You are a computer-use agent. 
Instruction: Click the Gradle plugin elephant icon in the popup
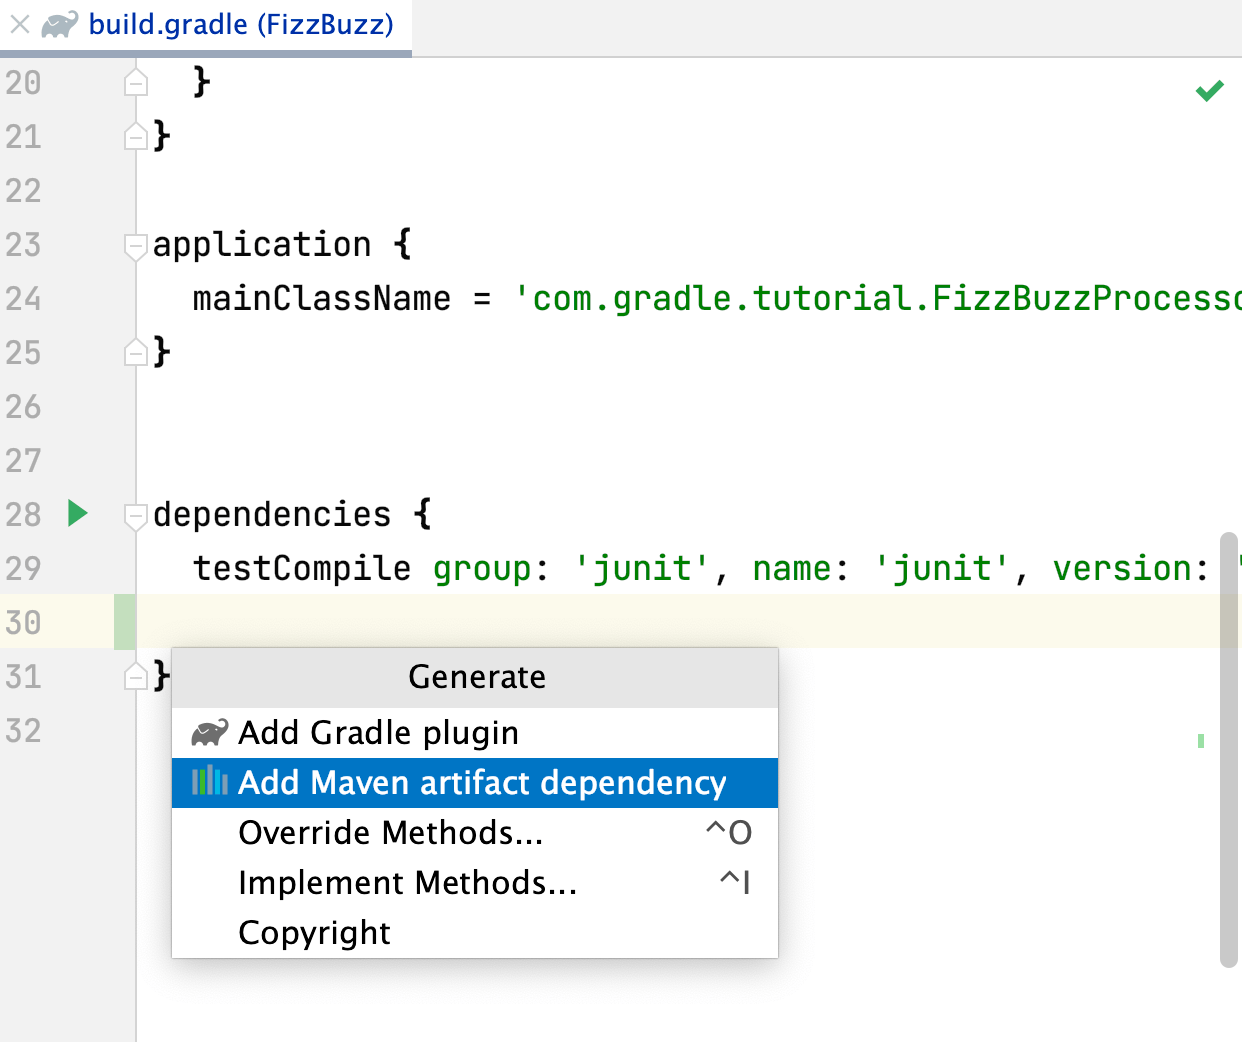[209, 733]
